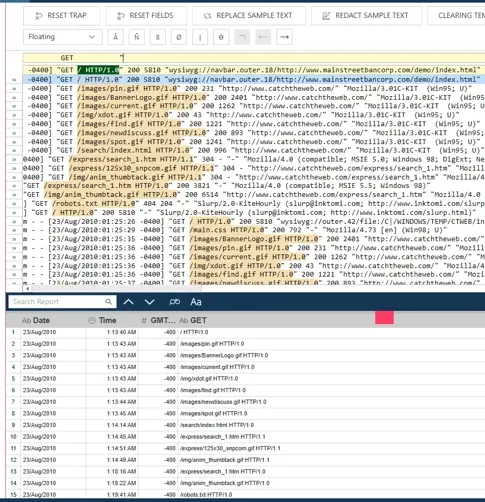Insert non-blank trap character Ñ
This screenshot has height=502, width=485.
pyautogui.click(x=137, y=37)
